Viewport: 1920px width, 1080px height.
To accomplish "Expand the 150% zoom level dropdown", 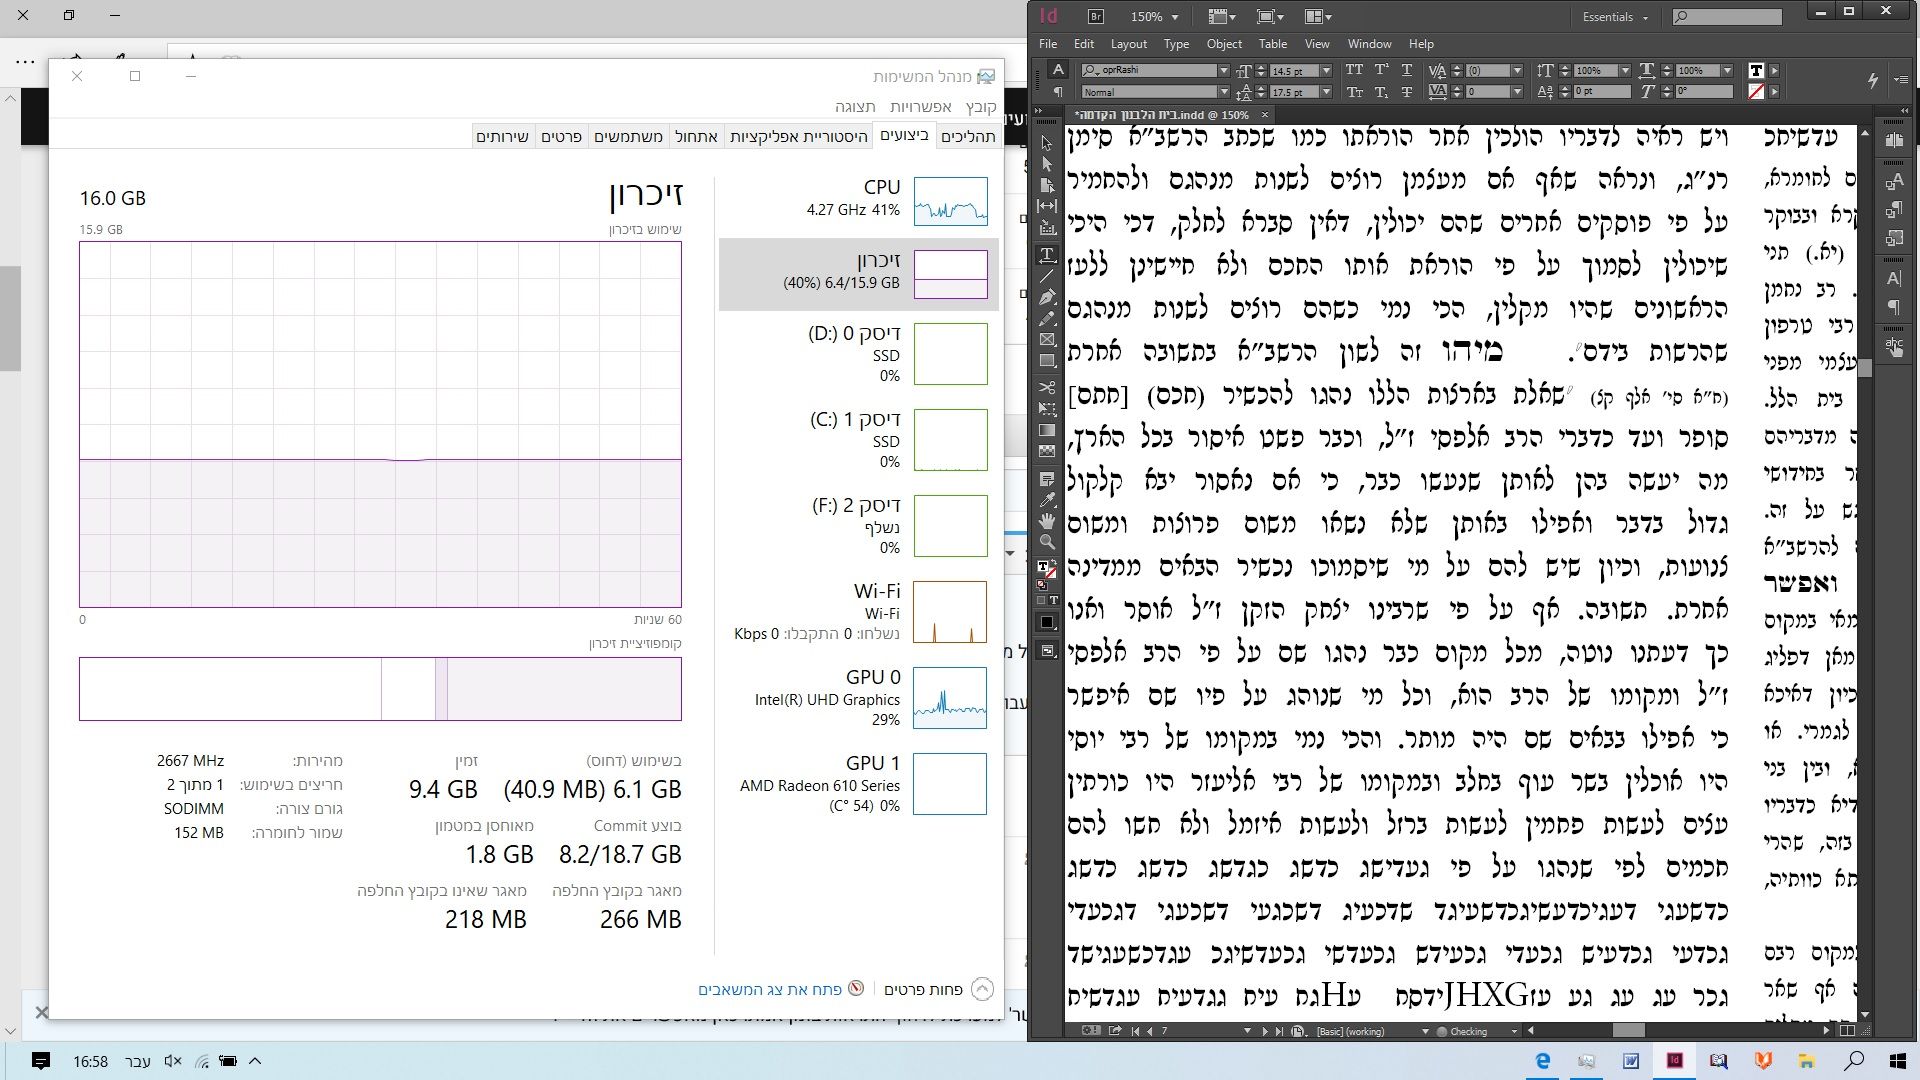I will [x=1174, y=17].
